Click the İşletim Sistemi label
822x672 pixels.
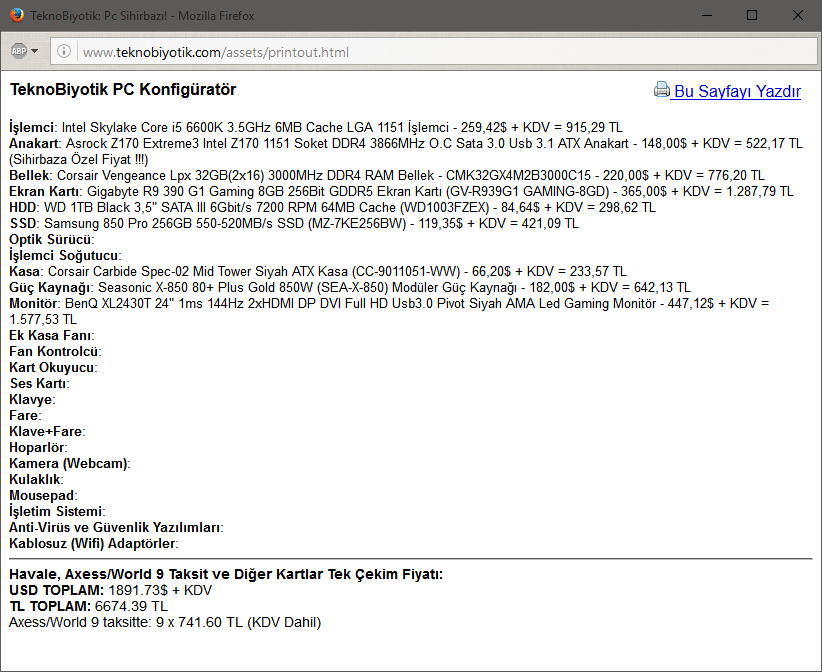click(57, 511)
